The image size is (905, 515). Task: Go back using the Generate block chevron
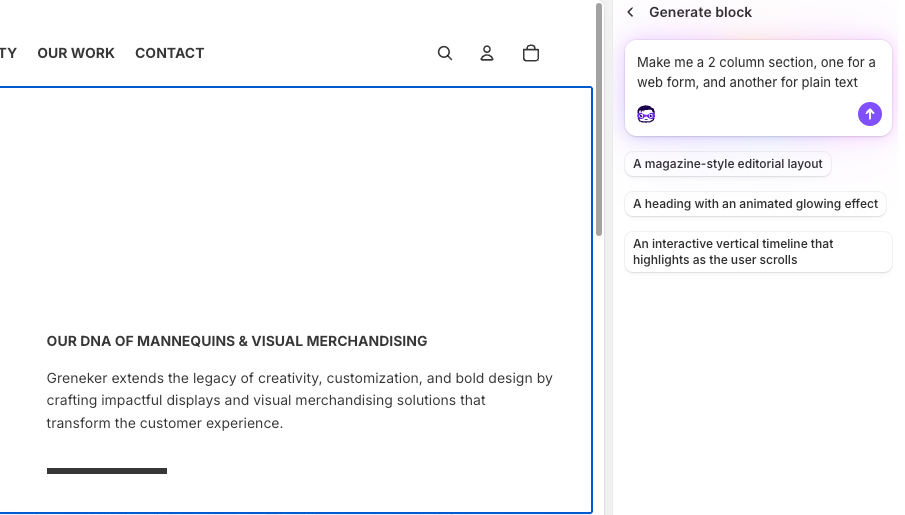coord(630,12)
